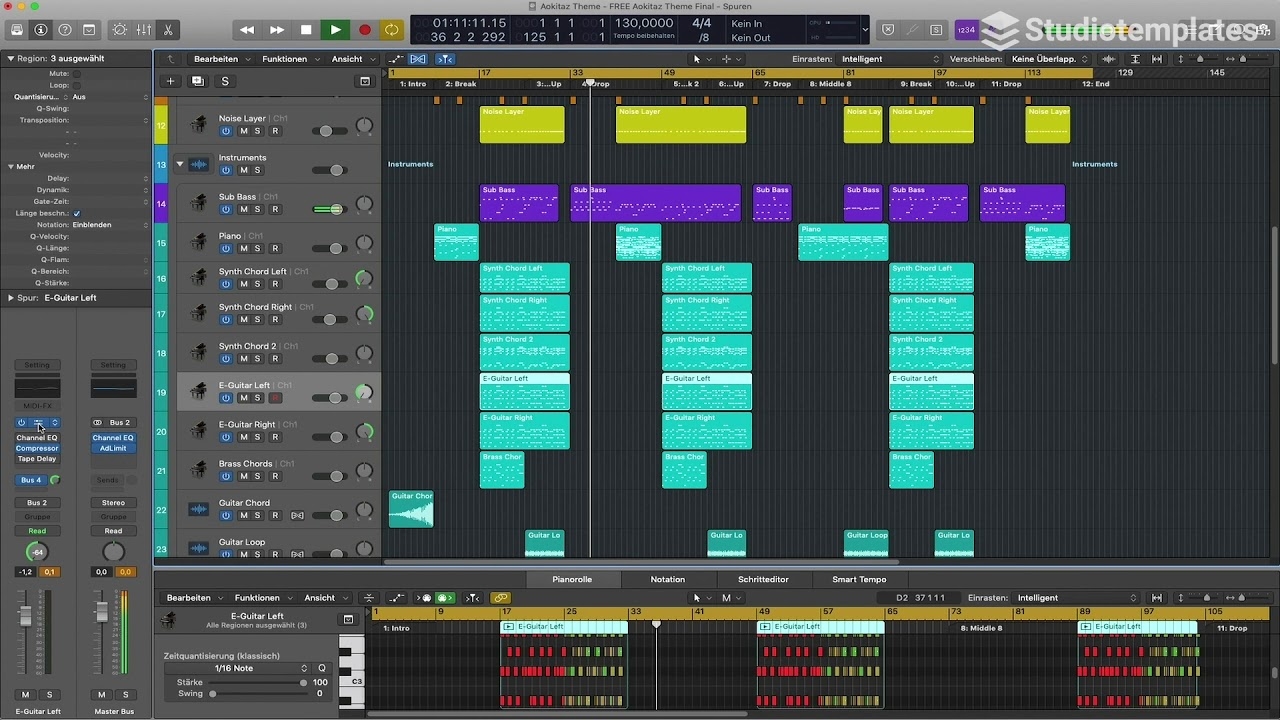Open the Funktionen menu above the tracks
This screenshot has height=720, width=1280.
[x=287, y=58]
